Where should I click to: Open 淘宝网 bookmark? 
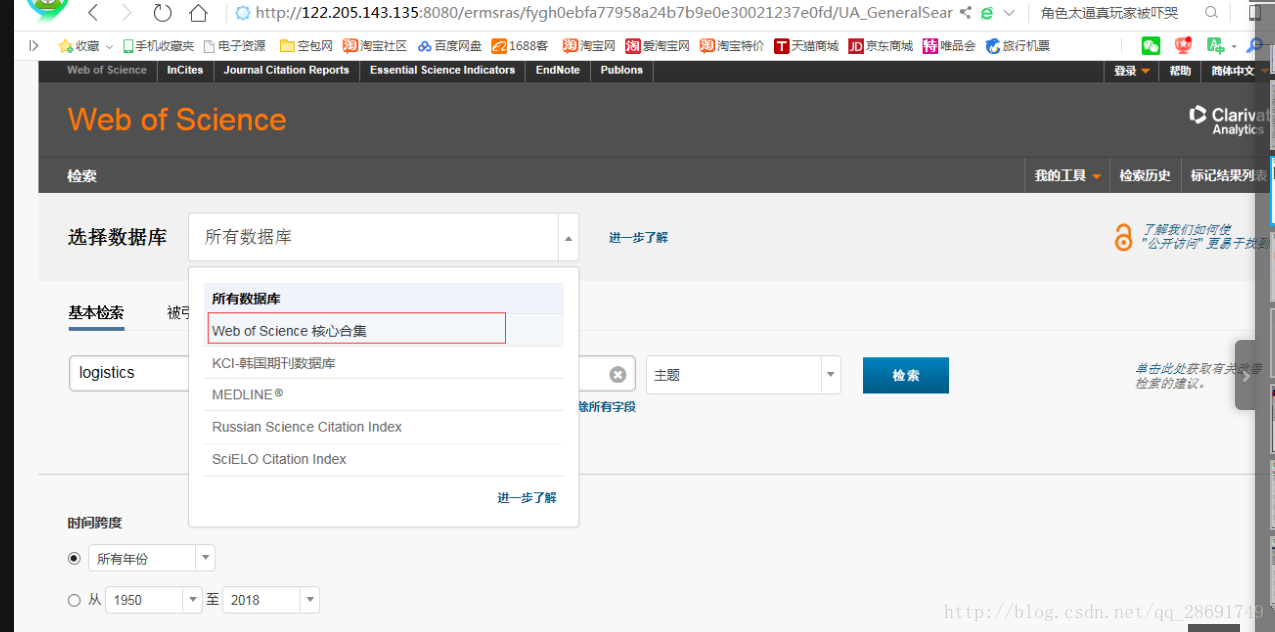[x=589, y=46]
